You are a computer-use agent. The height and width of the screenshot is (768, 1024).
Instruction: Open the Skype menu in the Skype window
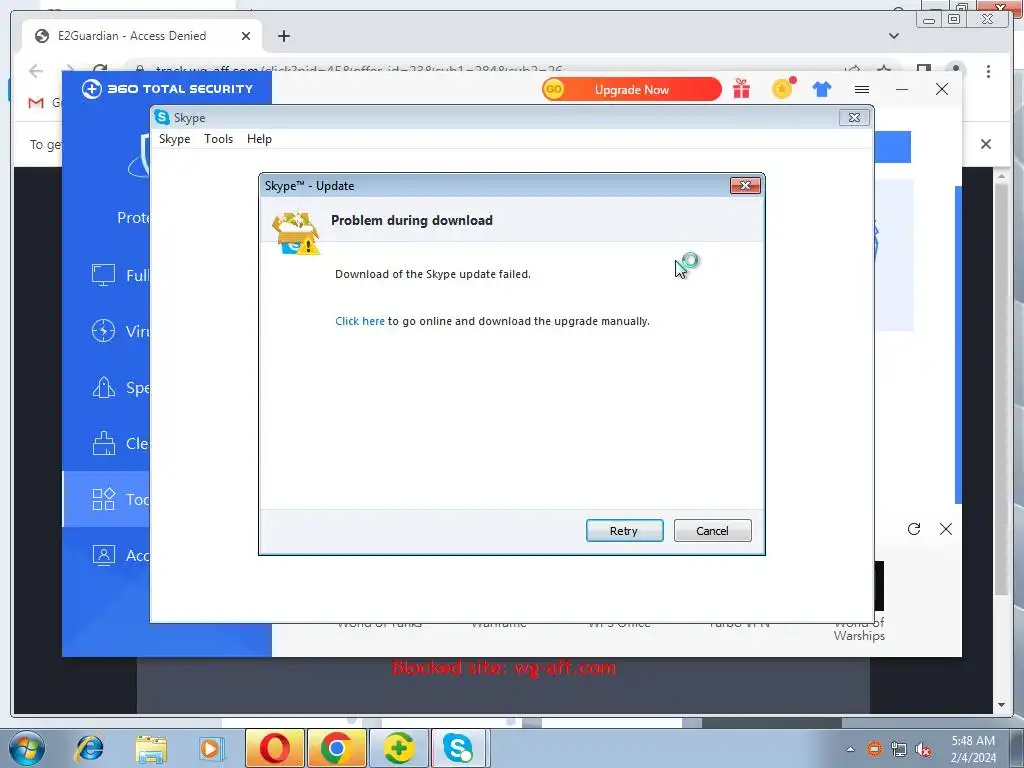[x=174, y=139]
